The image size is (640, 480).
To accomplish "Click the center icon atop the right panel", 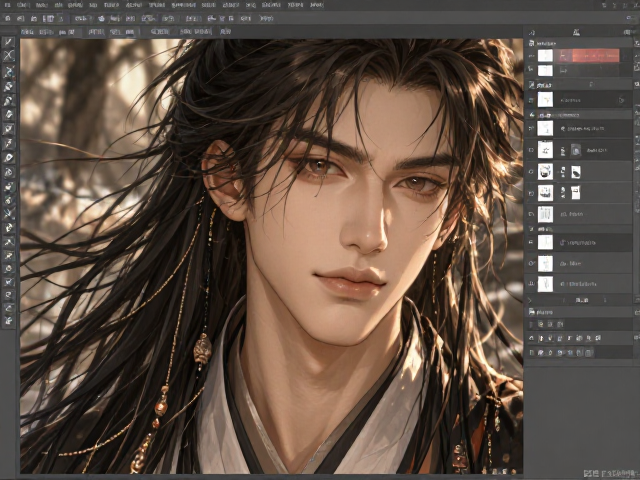I will click(x=576, y=32).
